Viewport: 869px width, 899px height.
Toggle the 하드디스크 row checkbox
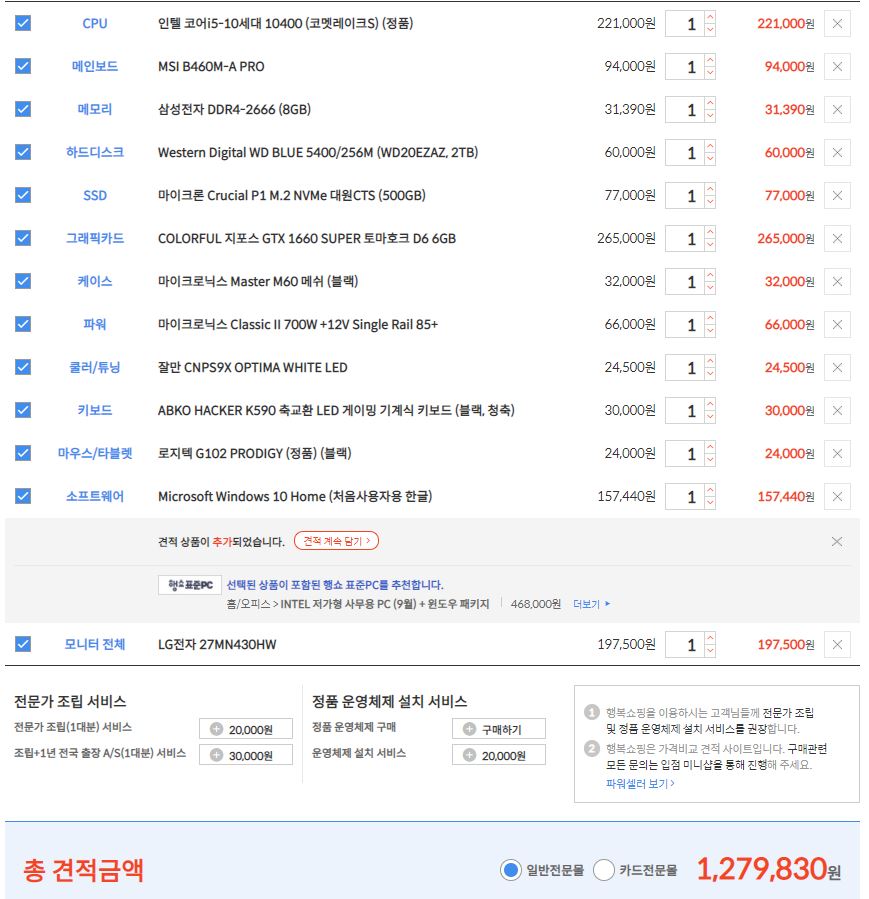tap(23, 152)
